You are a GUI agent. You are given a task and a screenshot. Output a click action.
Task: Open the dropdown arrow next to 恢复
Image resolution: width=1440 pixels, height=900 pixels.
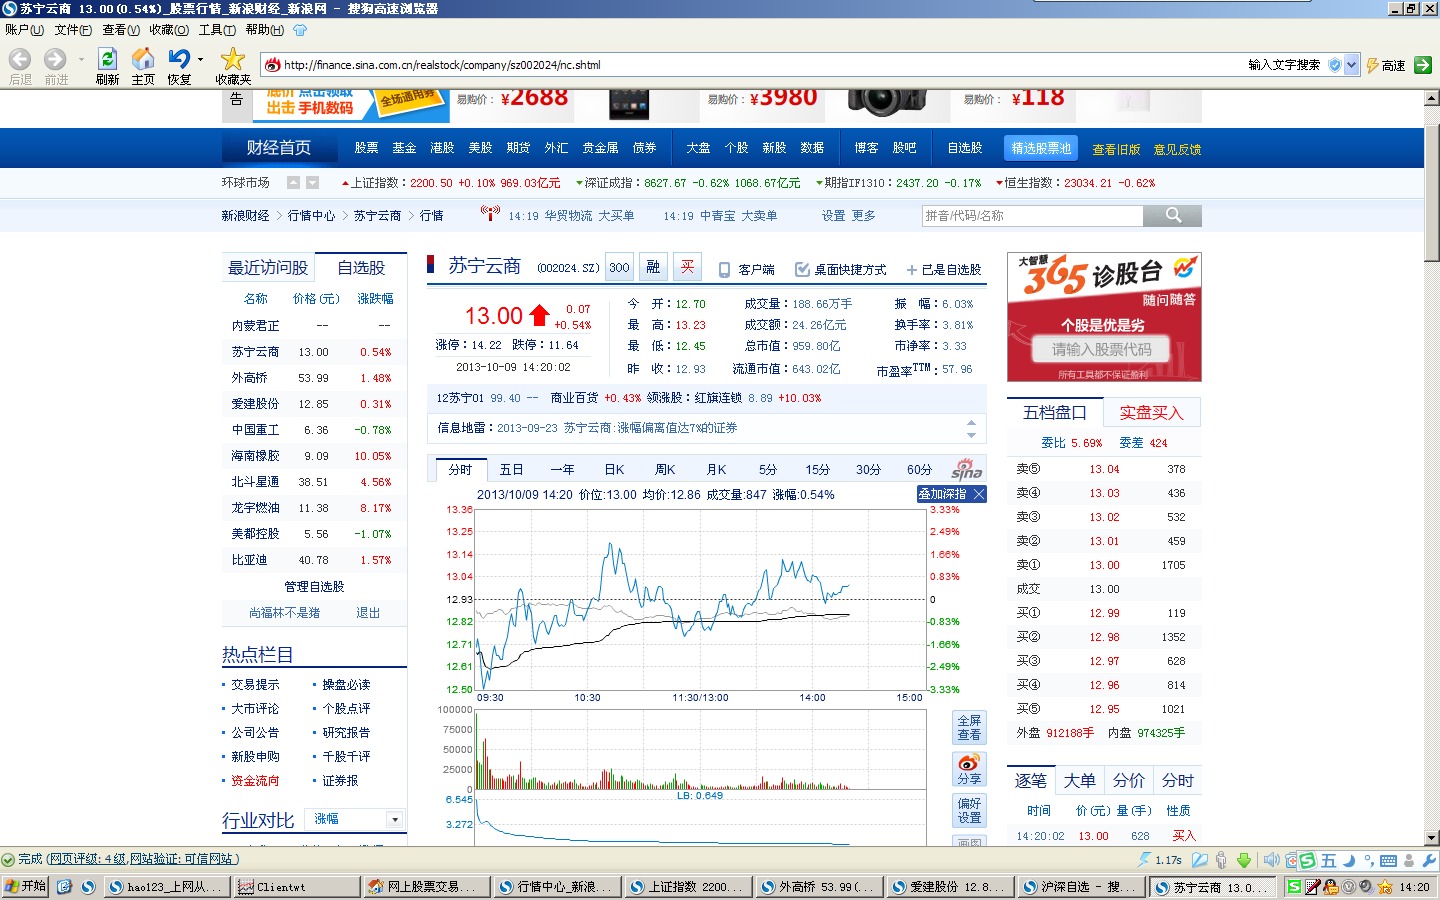[201, 59]
